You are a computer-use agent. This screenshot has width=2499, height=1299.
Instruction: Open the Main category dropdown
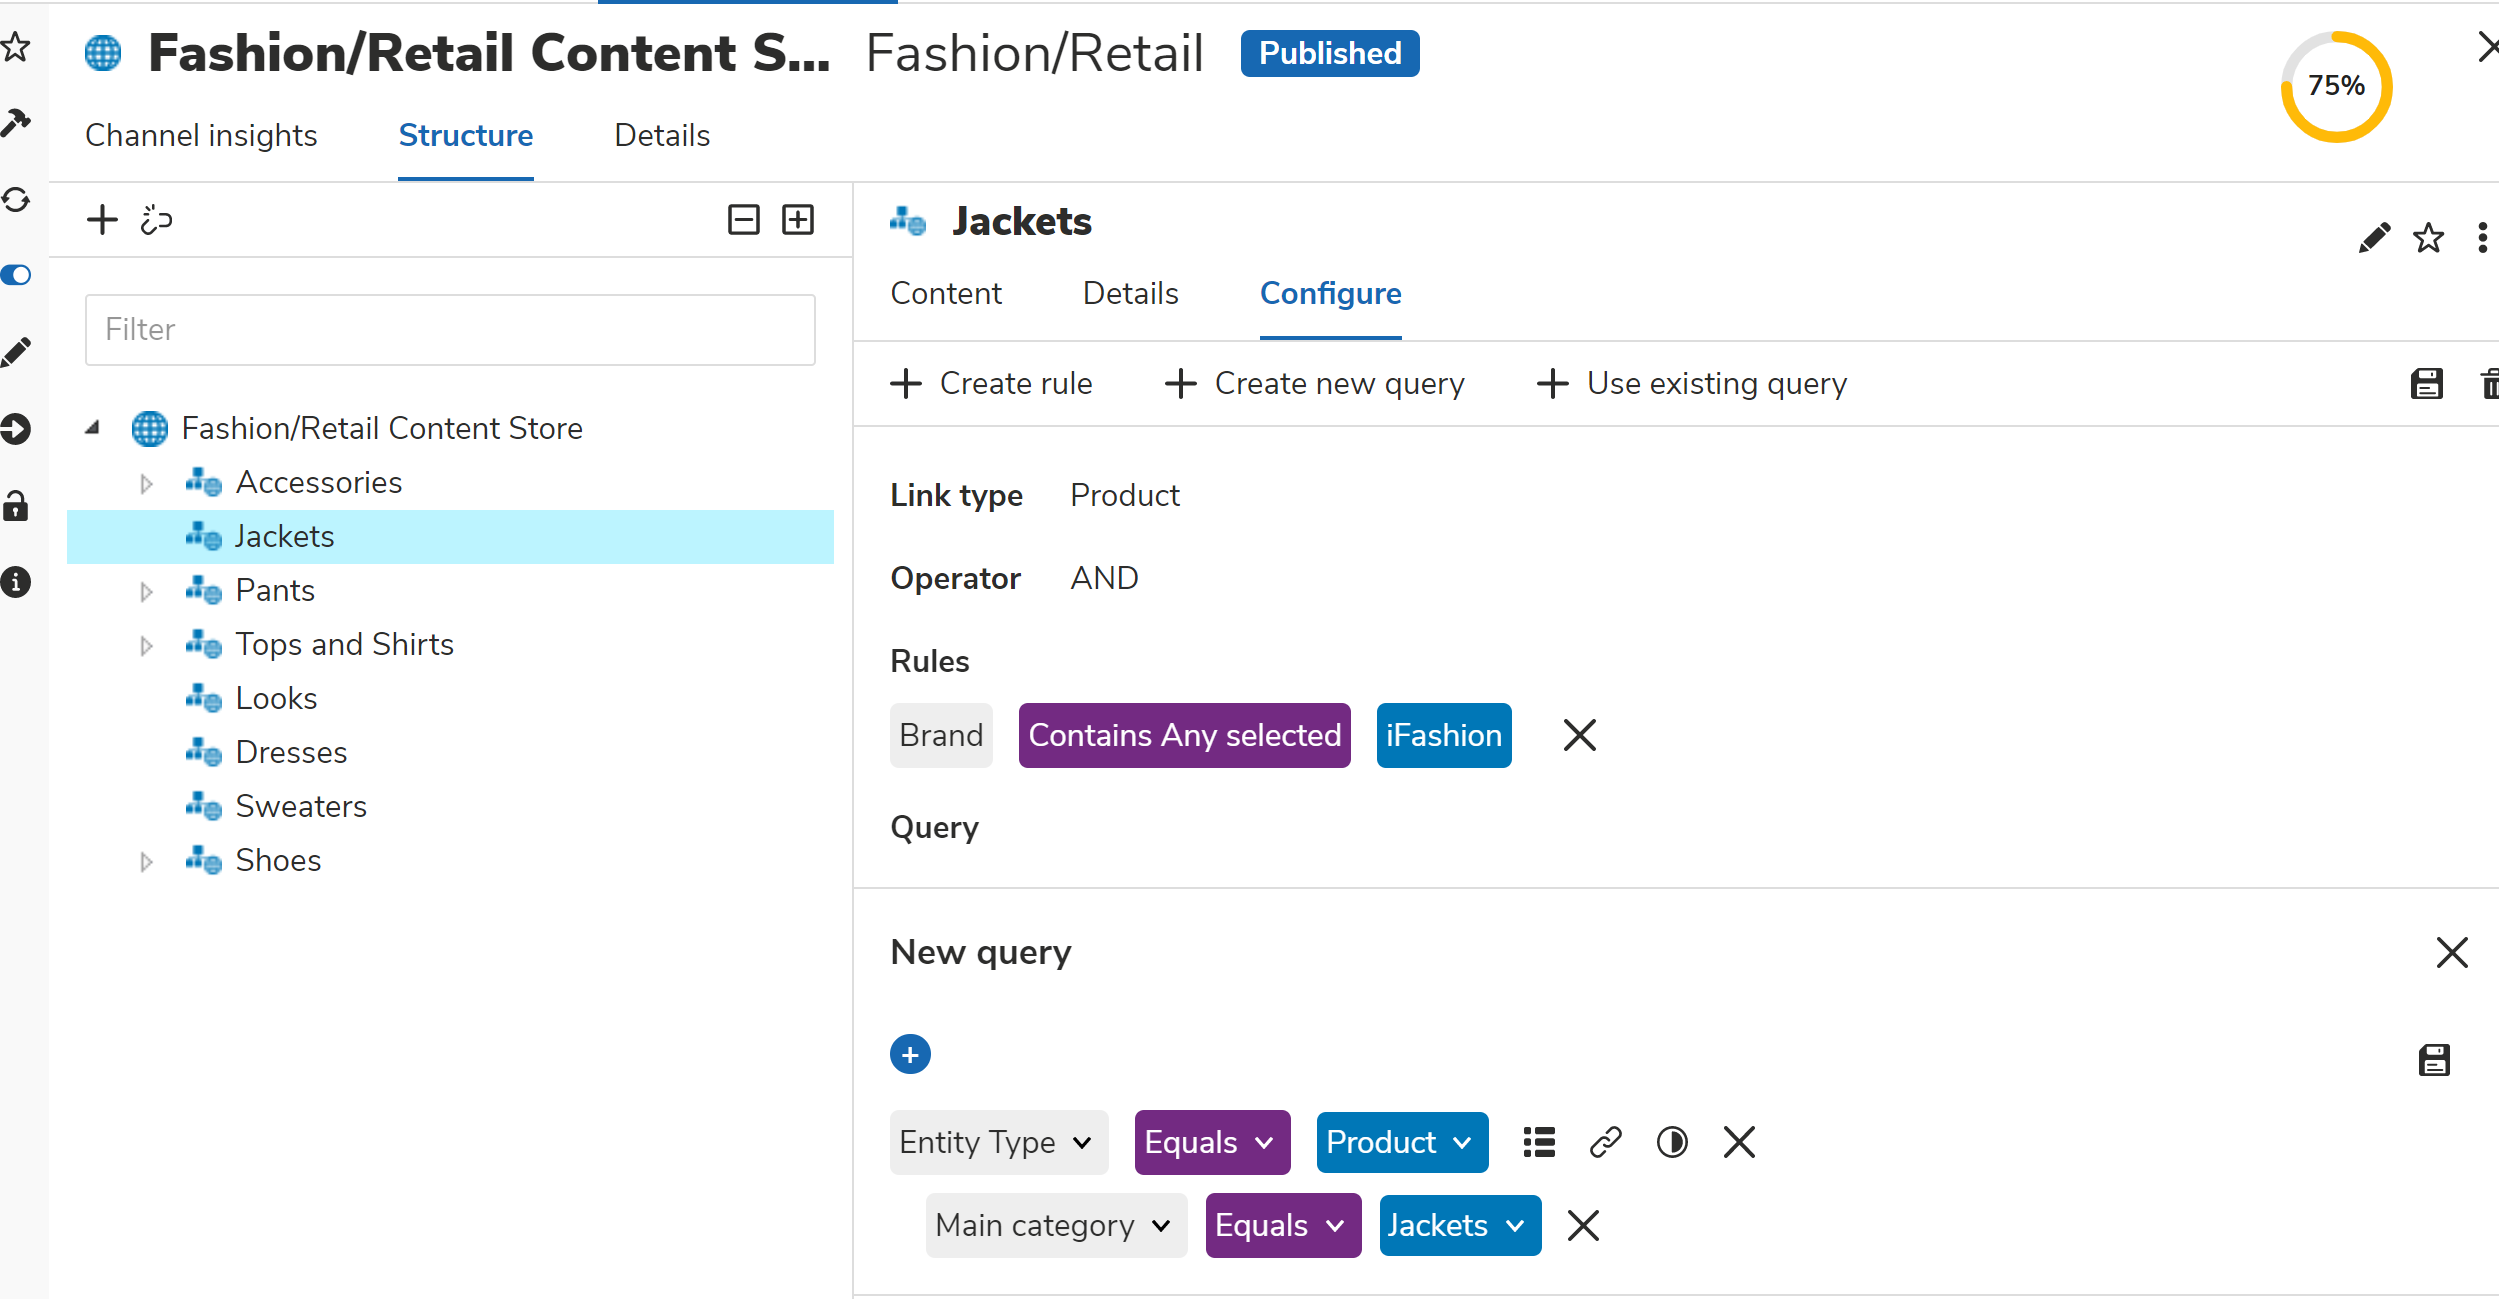point(1056,1225)
